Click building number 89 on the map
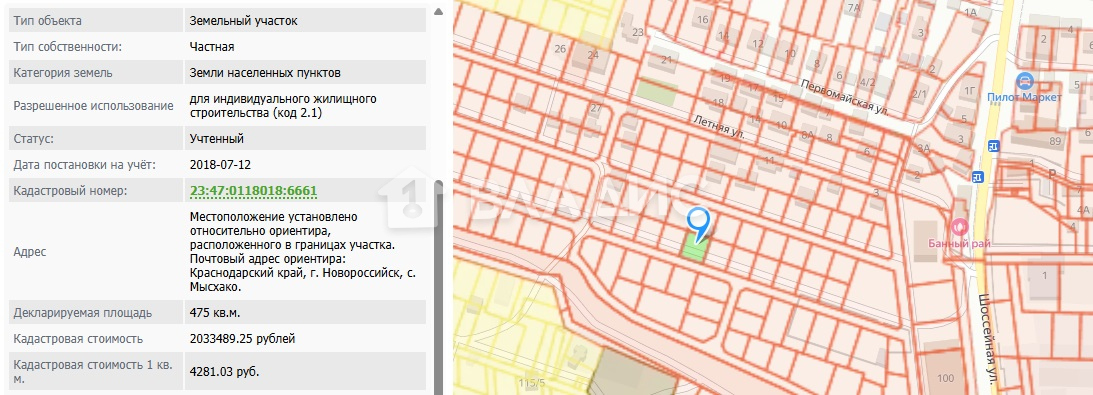 pos(1055,142)
